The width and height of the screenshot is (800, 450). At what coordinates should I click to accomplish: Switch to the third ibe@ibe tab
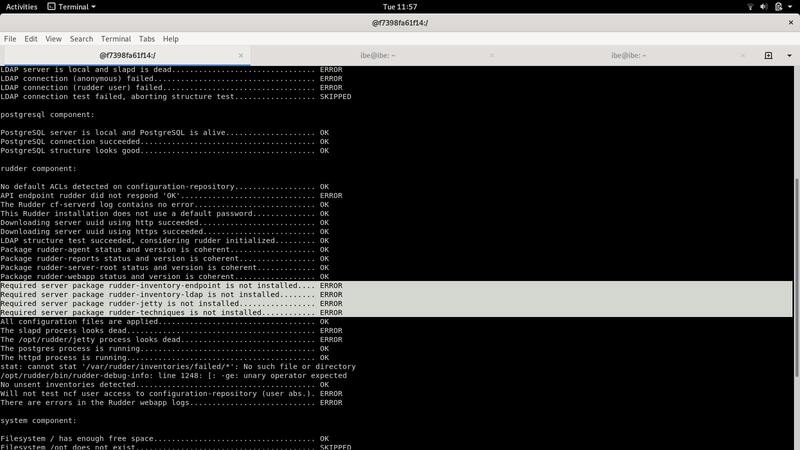(629, 55)
